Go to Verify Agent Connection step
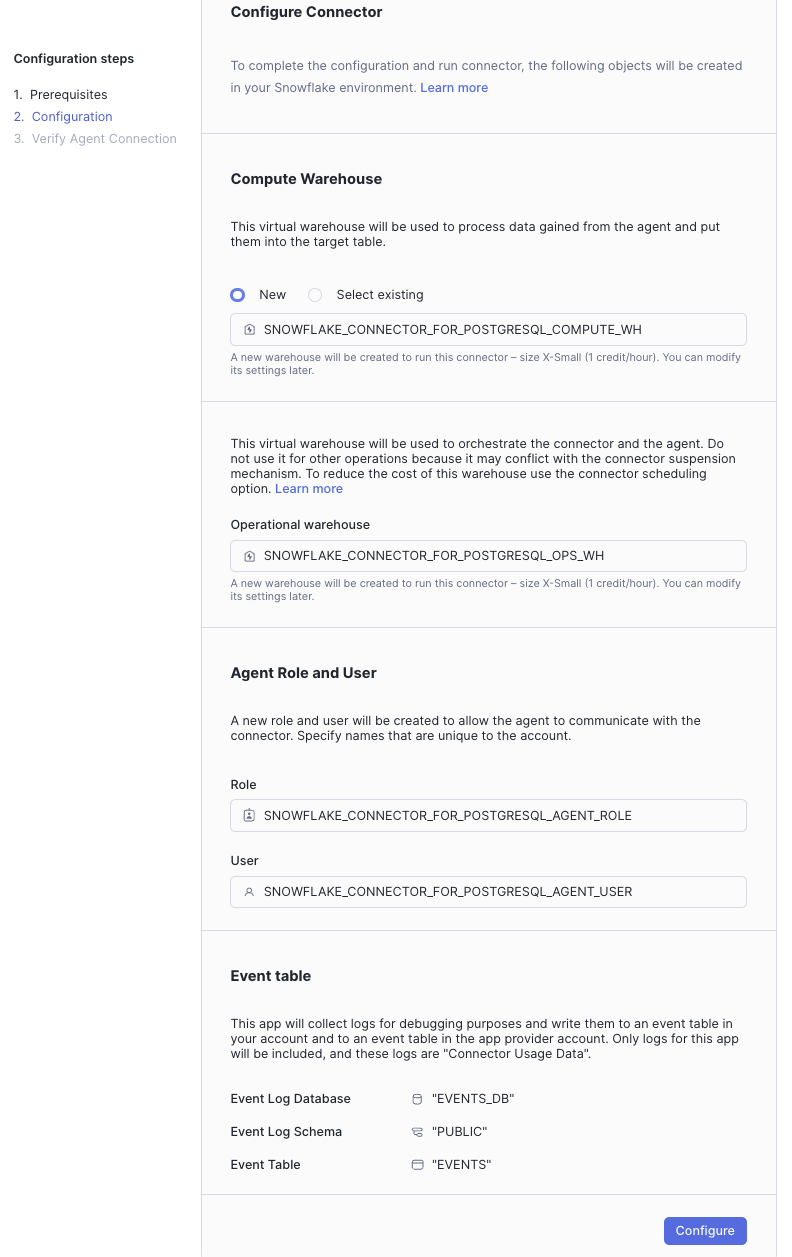792x1257 pixels. pos(104,138)
